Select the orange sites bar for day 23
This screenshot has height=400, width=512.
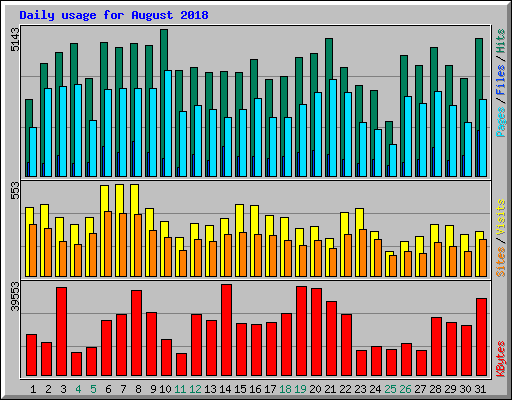coord(363,253)
